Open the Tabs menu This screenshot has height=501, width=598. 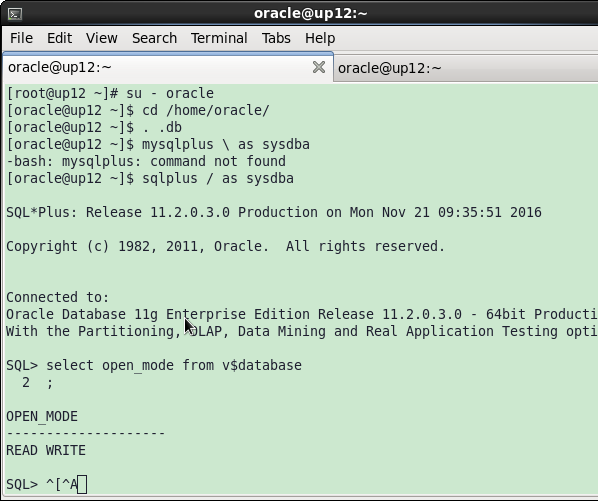276,38
